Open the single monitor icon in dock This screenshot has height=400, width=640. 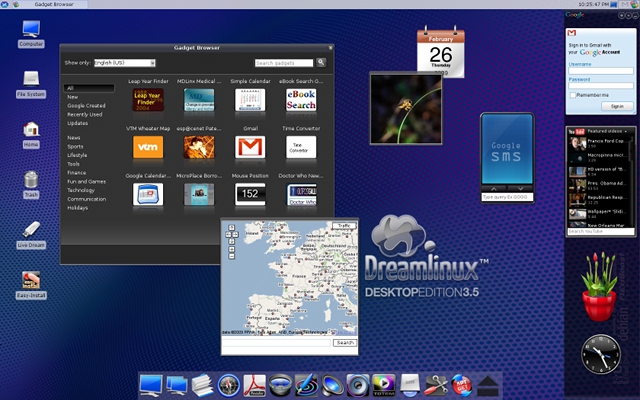(150, 385)
